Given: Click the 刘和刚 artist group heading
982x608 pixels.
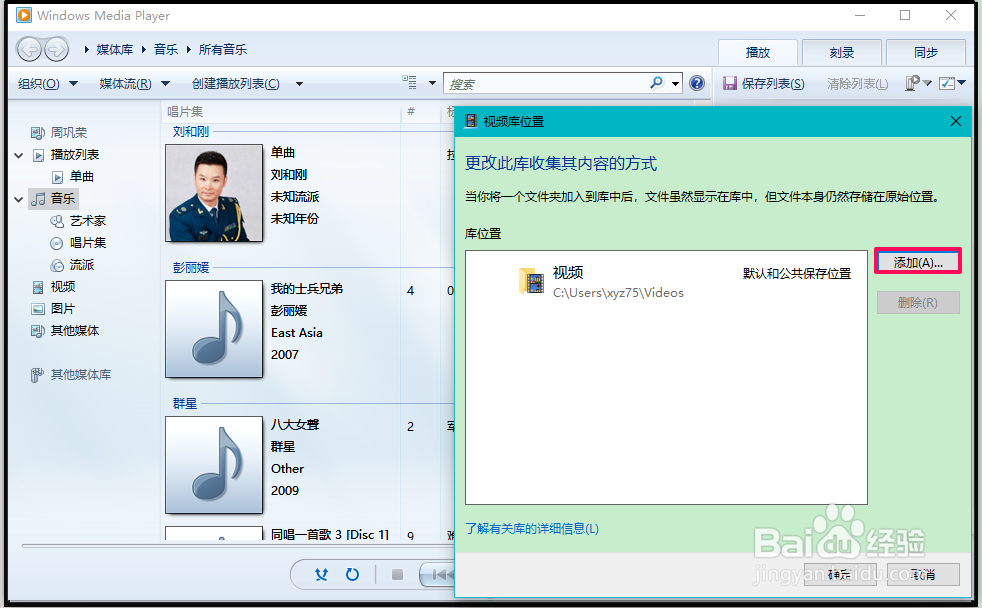Looking at the screenshot, I should tap(190, 131).
